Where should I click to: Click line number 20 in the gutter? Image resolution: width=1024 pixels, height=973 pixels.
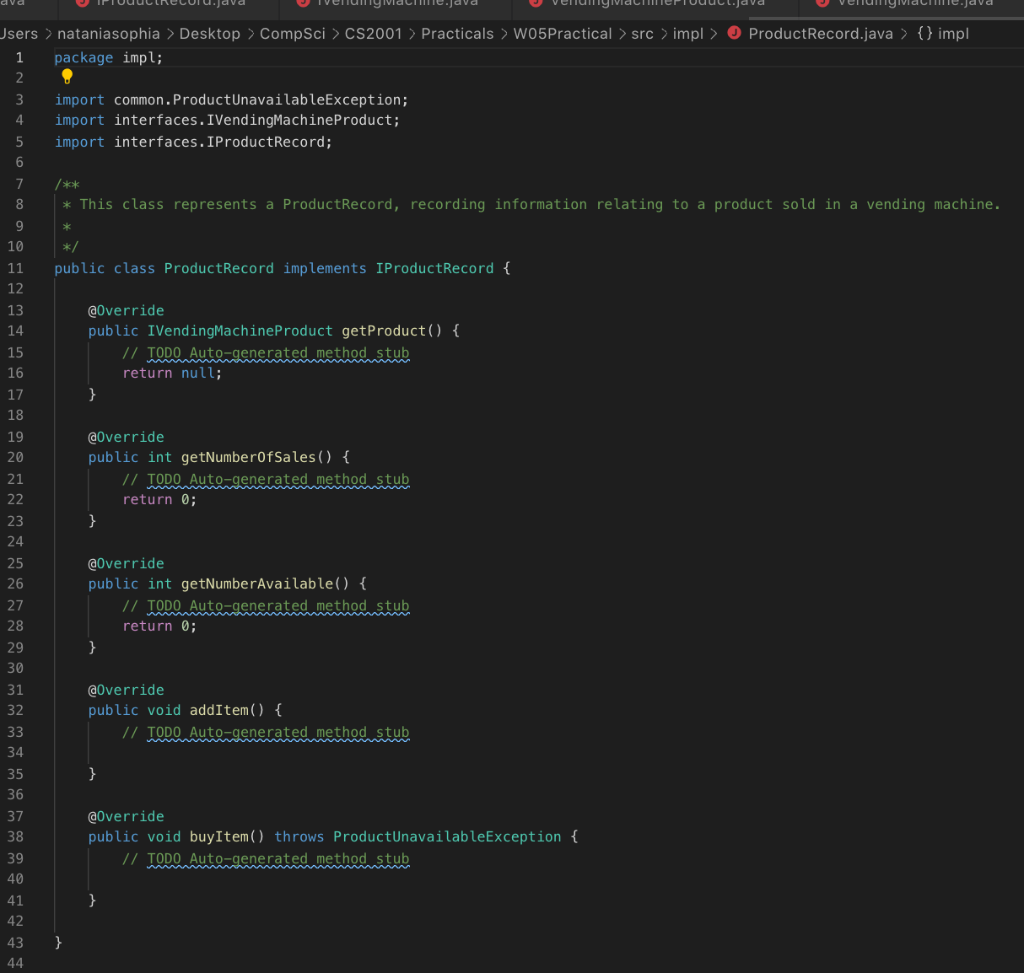point(15,457)
